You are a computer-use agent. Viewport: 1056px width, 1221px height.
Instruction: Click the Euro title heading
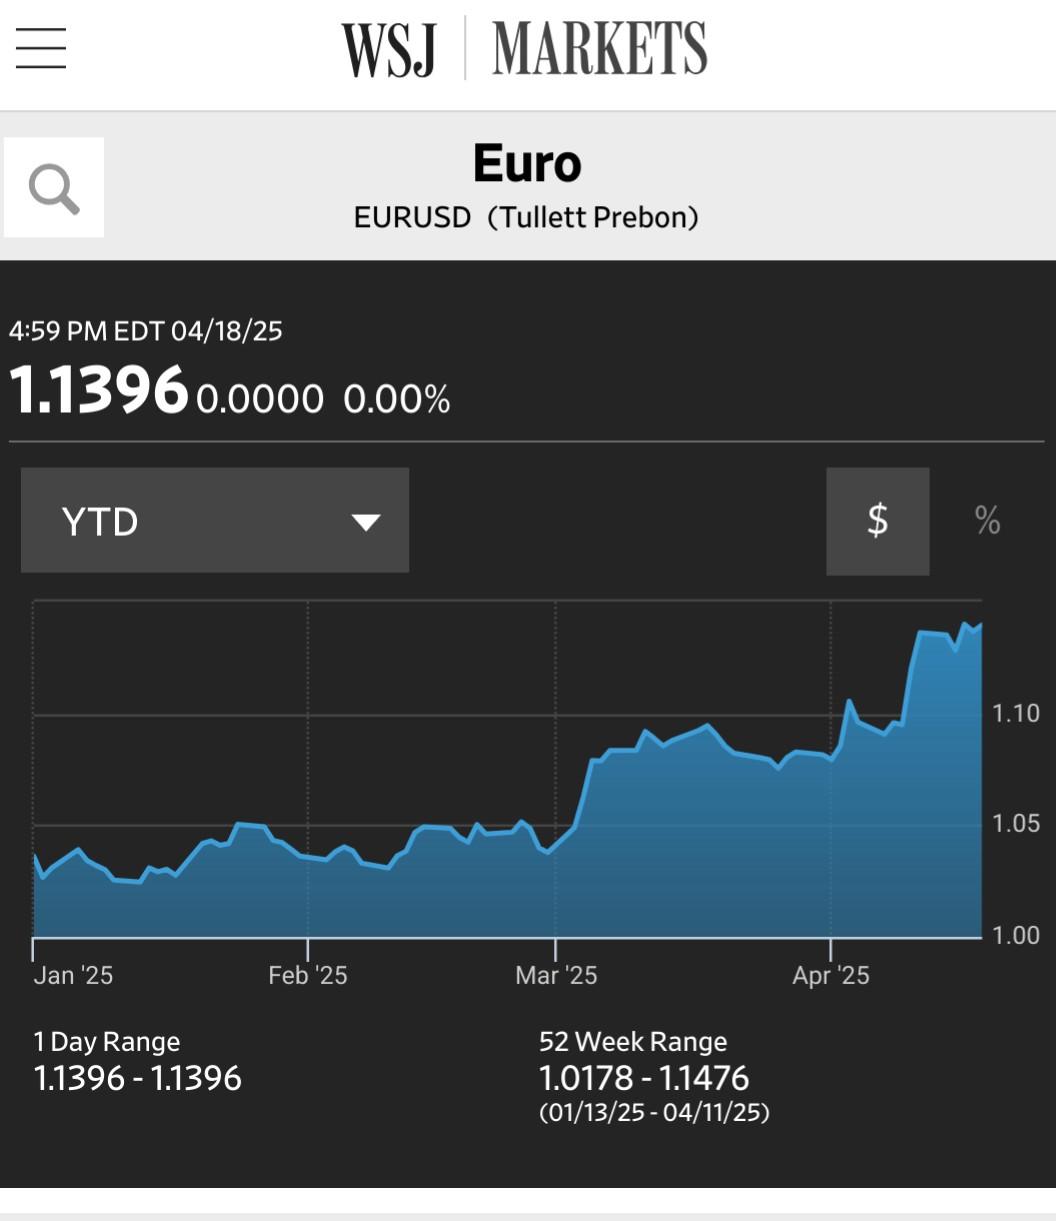click(527, 164)
